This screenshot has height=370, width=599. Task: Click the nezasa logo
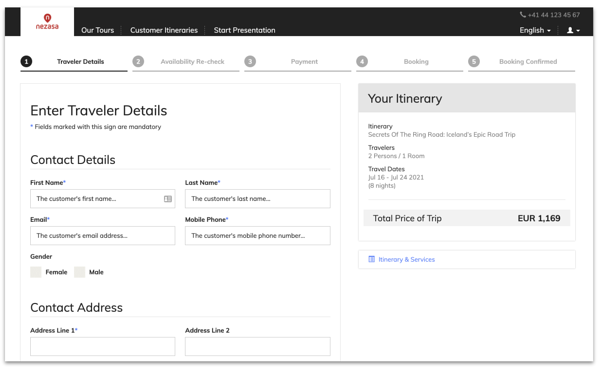point(47,22)
